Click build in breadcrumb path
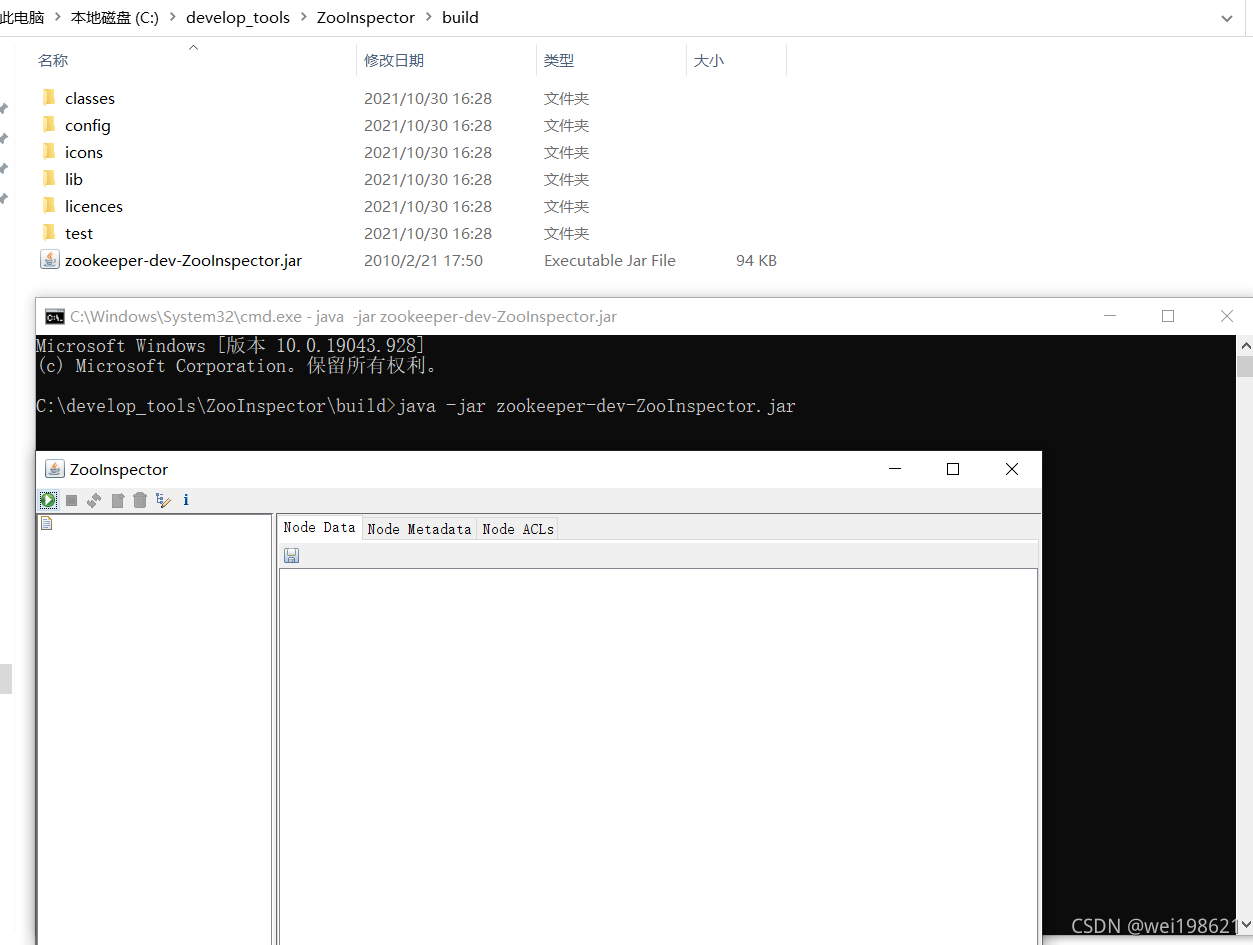 pos(460,18)
